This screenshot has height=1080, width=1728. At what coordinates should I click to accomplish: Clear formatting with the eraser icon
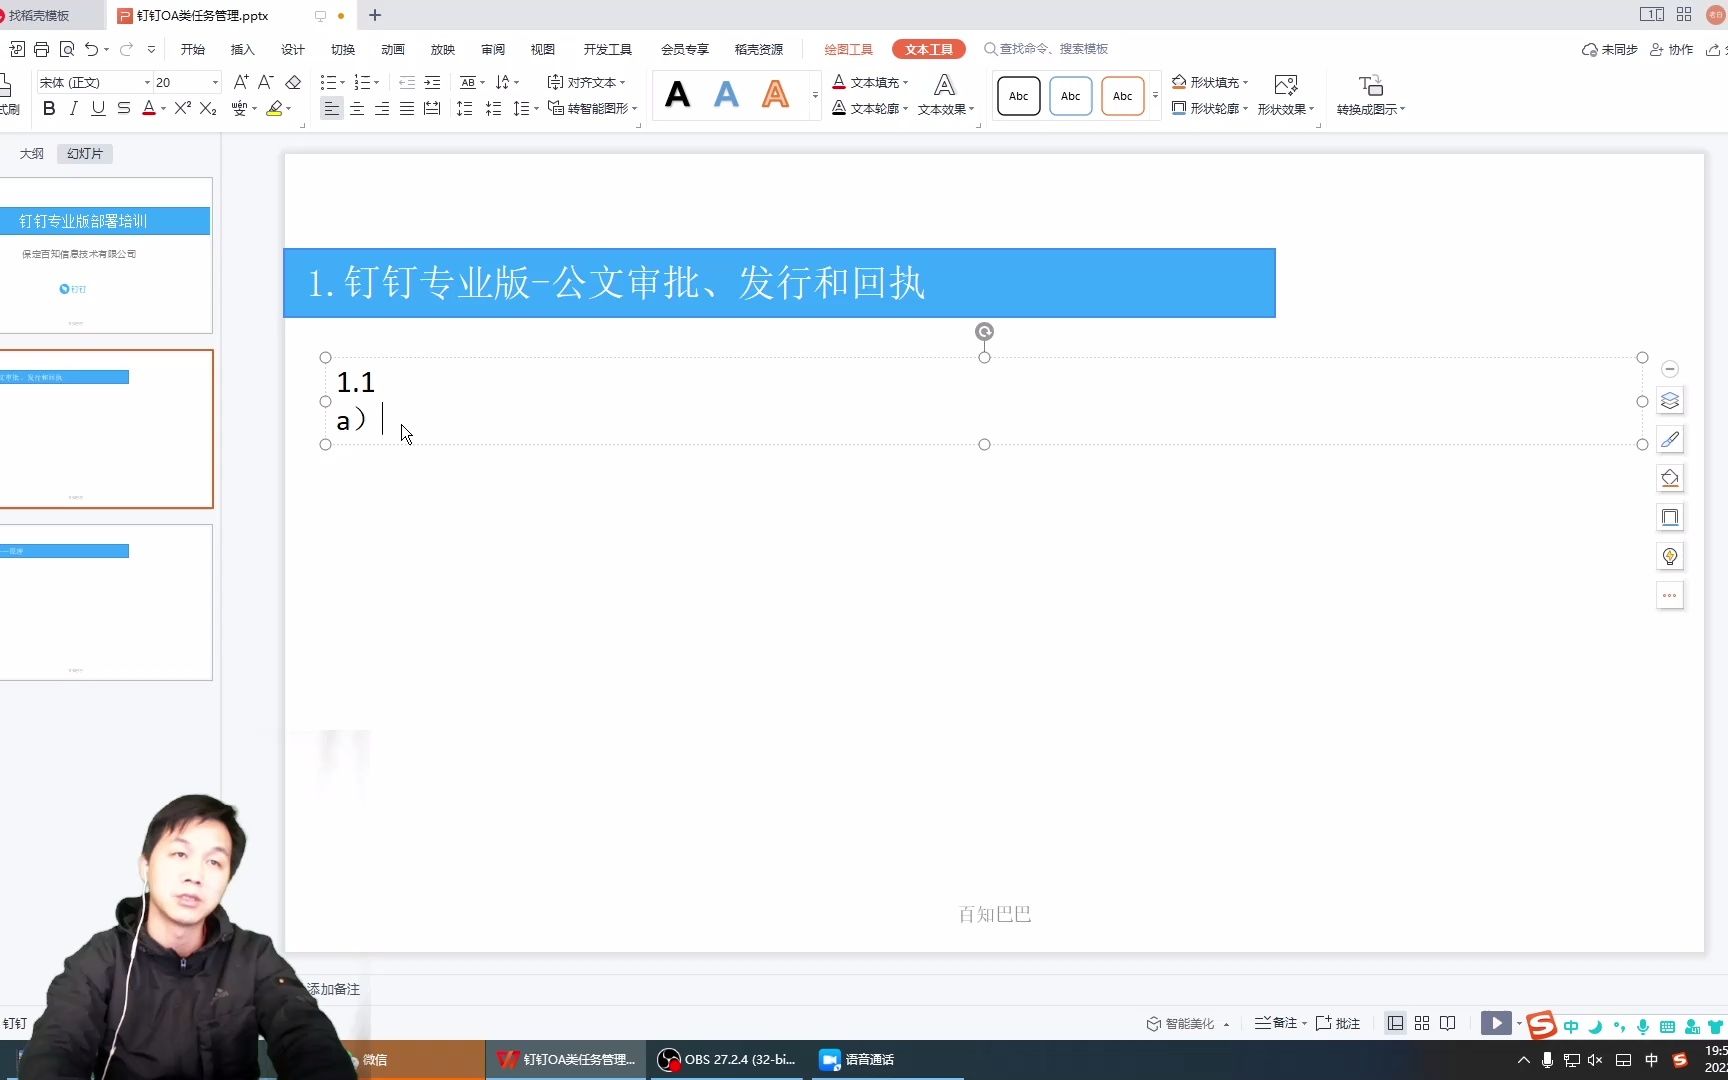[293, 82]
